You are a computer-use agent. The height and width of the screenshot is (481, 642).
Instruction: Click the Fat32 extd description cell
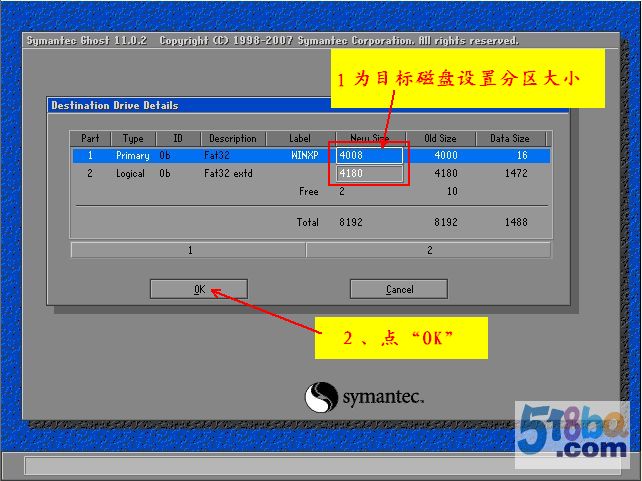point(228,173)
